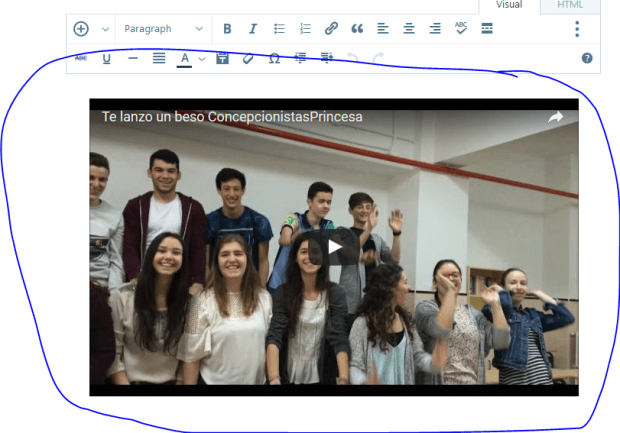
Task: Insert a bulleted list
Action: tap(279, 29)
